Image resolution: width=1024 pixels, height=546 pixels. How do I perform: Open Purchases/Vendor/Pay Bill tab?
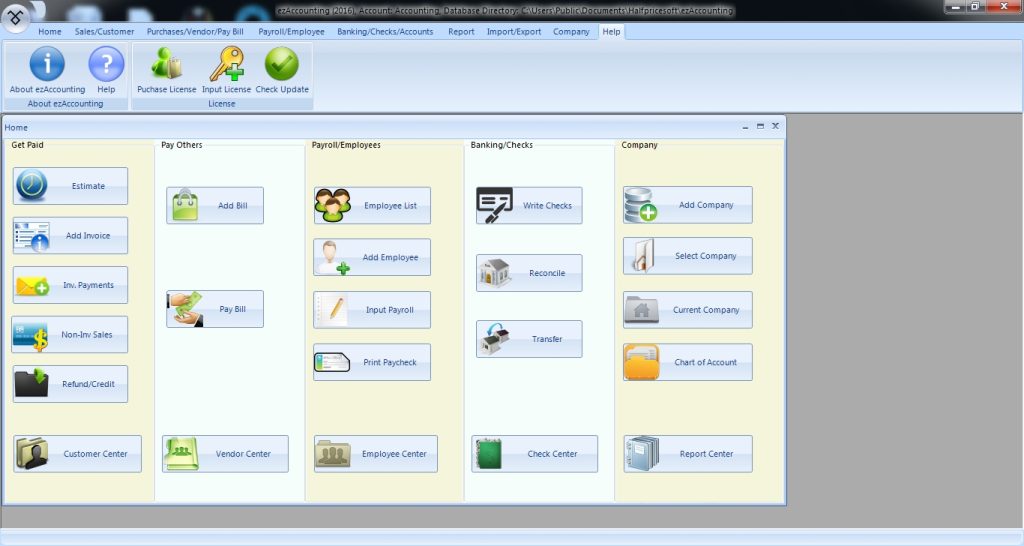(x=195, y=31)
